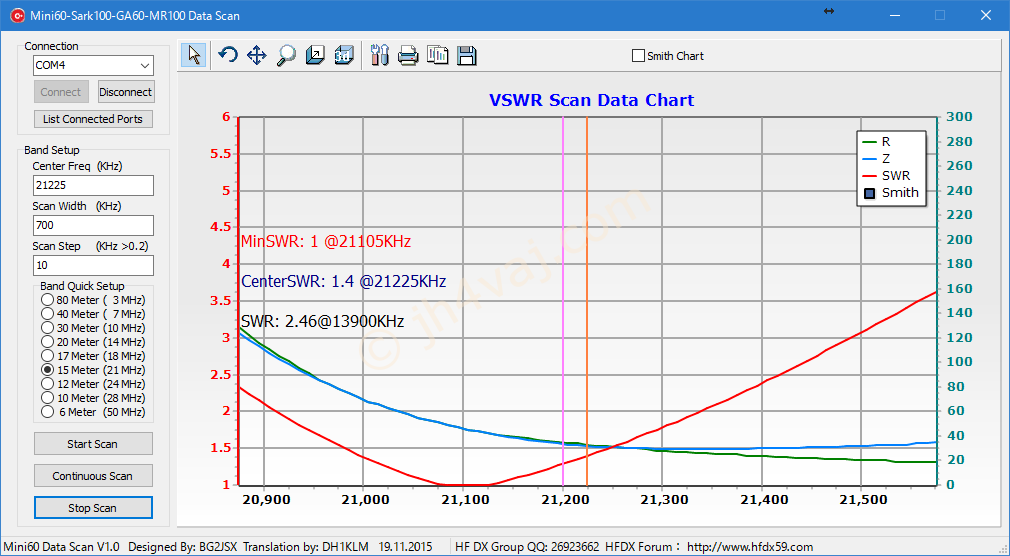Screen dimensions: 1010x556
Task: Select the zoom magnifier tool
Action: tap(286, 55)
